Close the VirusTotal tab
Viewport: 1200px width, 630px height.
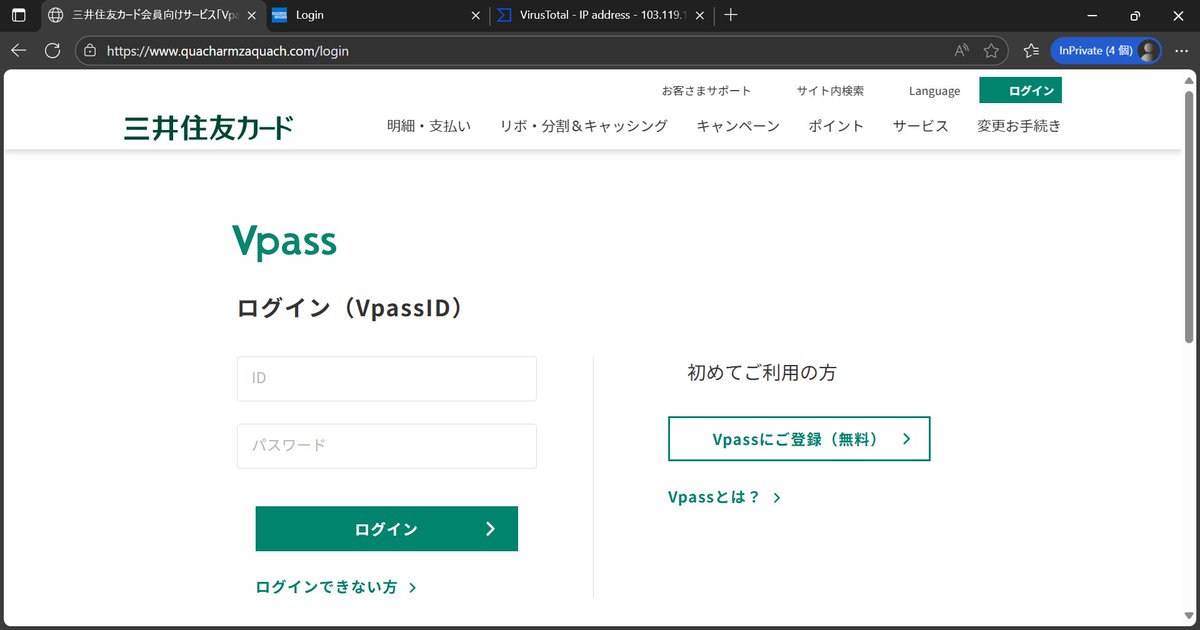[700, 15]
